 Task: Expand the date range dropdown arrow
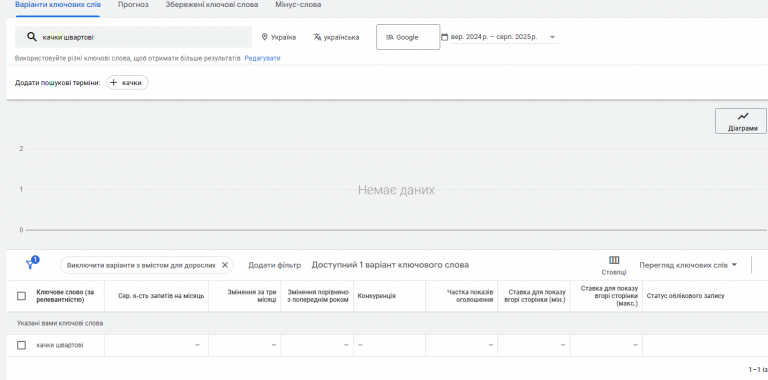[x=552, y=37]
